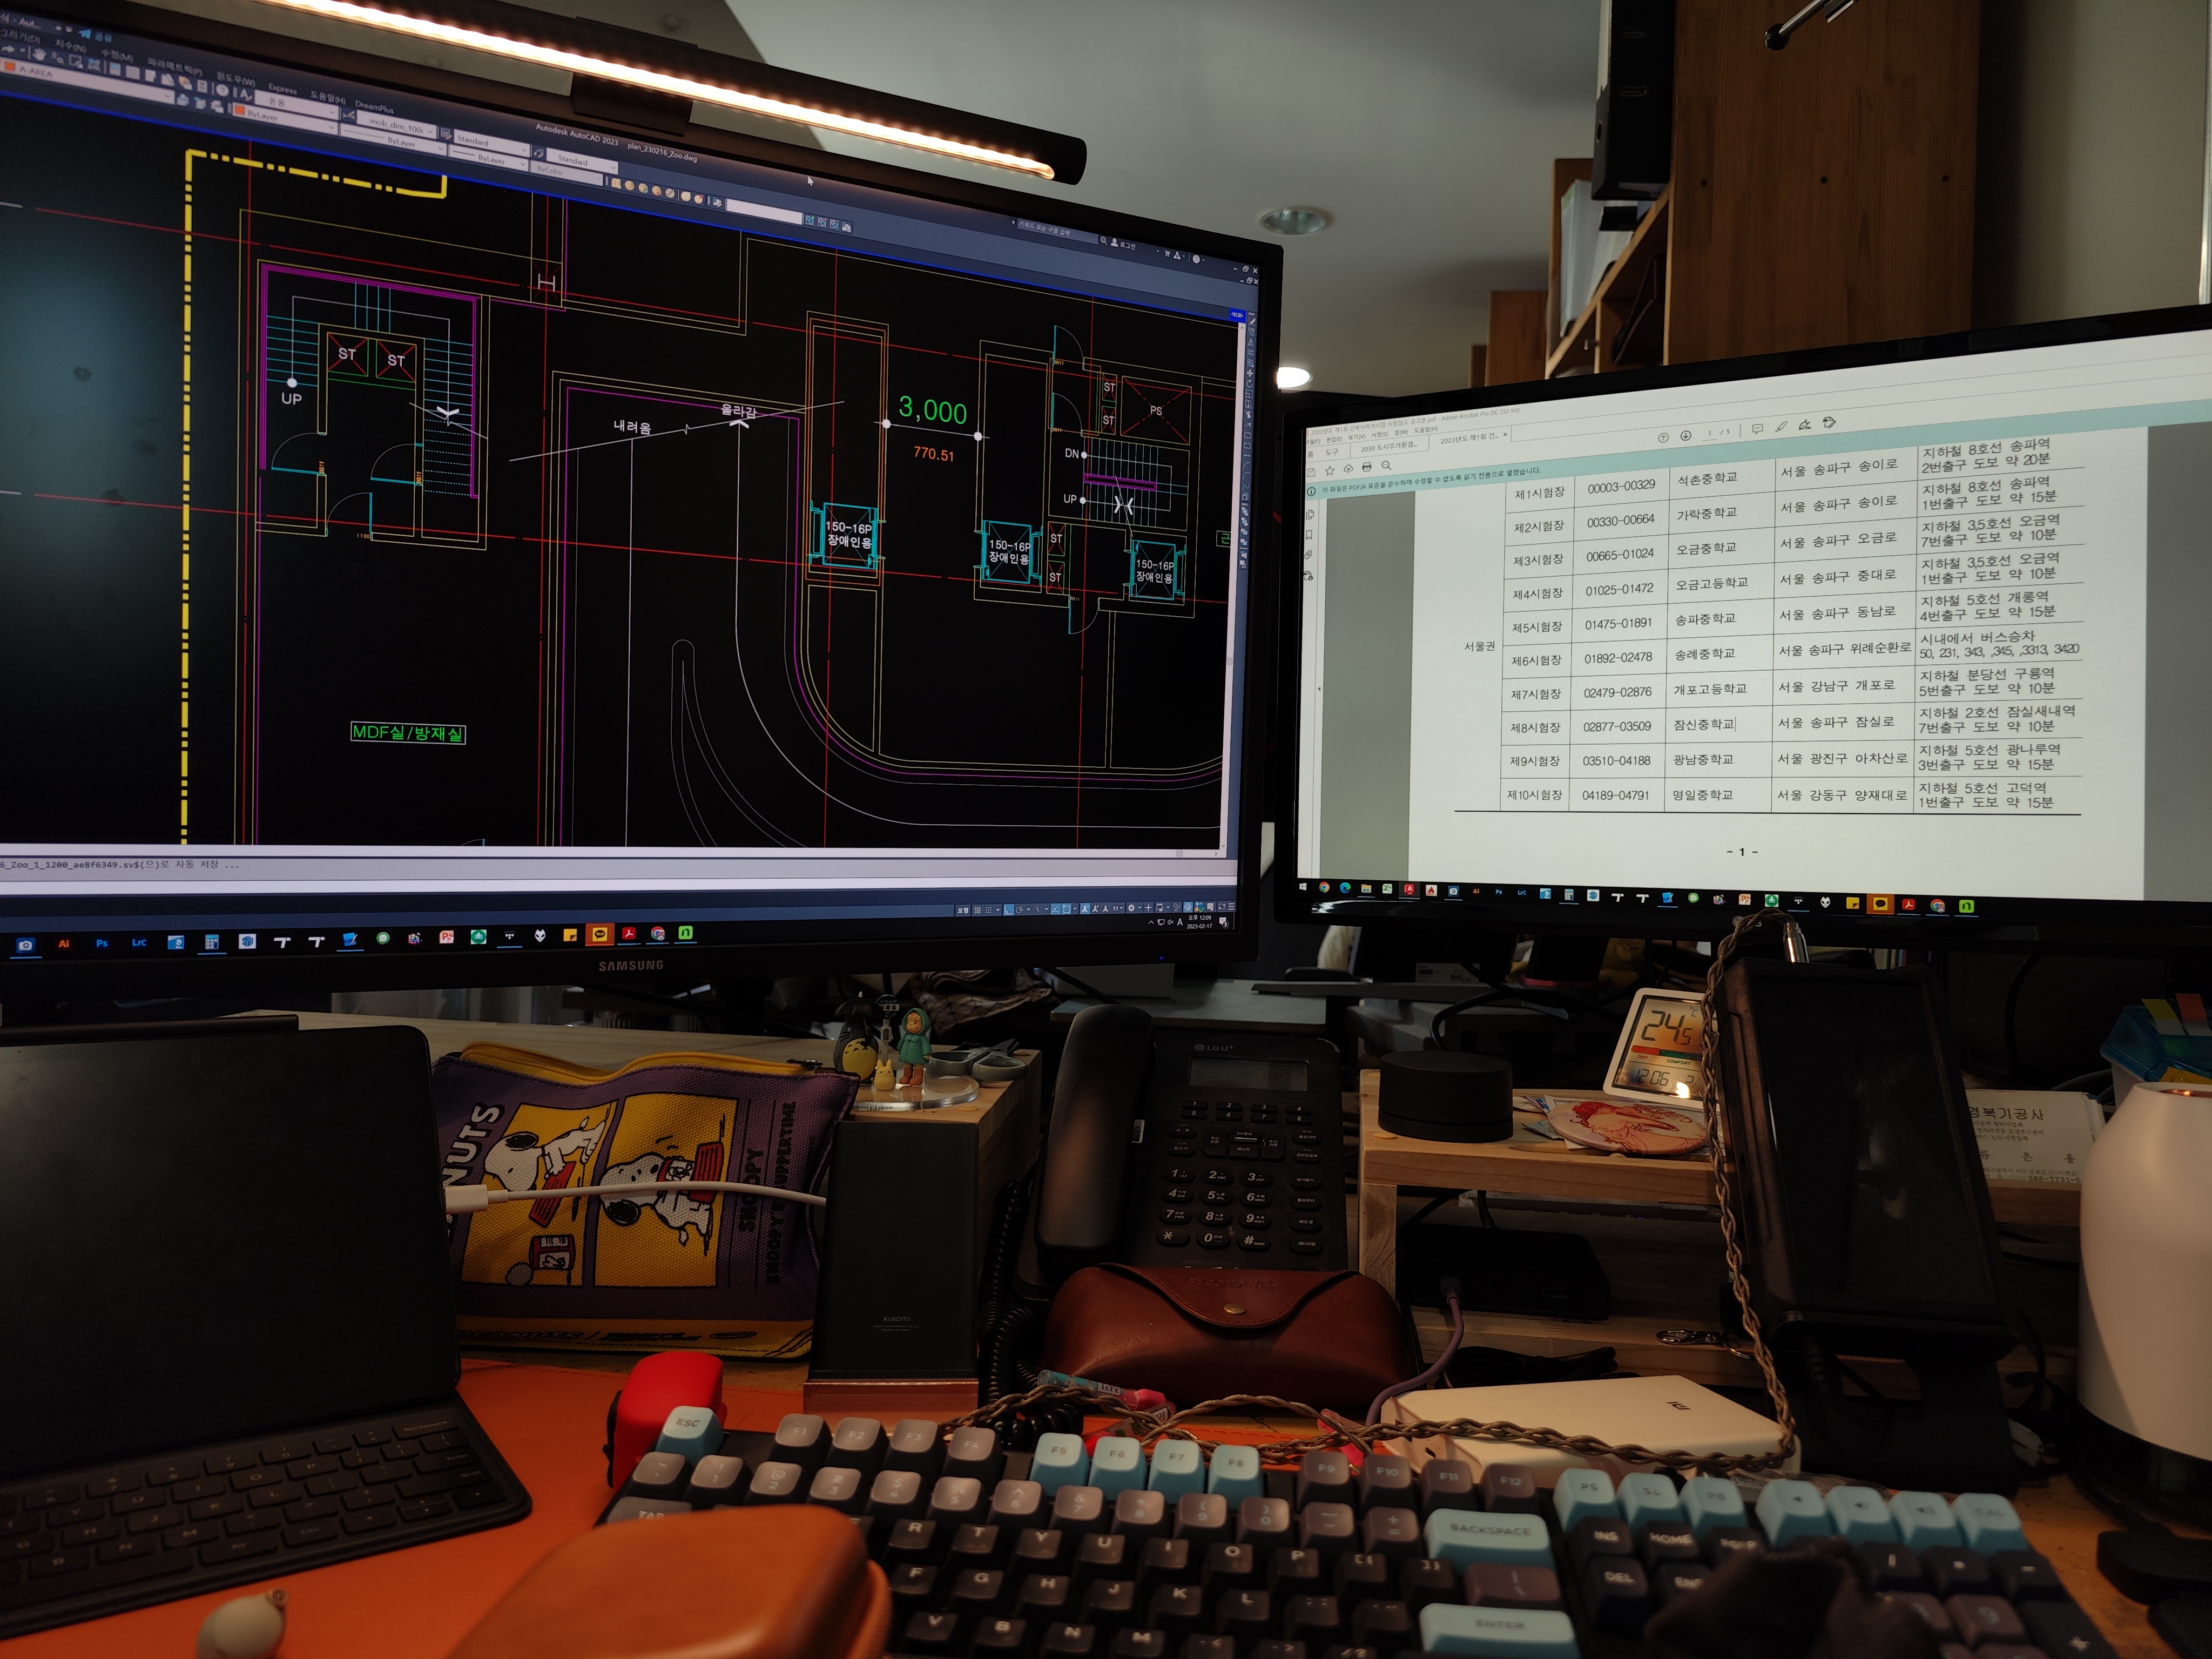Click the Acrobat page number field
This screenshot has height=1659, width=2212.
point(1710,434)
